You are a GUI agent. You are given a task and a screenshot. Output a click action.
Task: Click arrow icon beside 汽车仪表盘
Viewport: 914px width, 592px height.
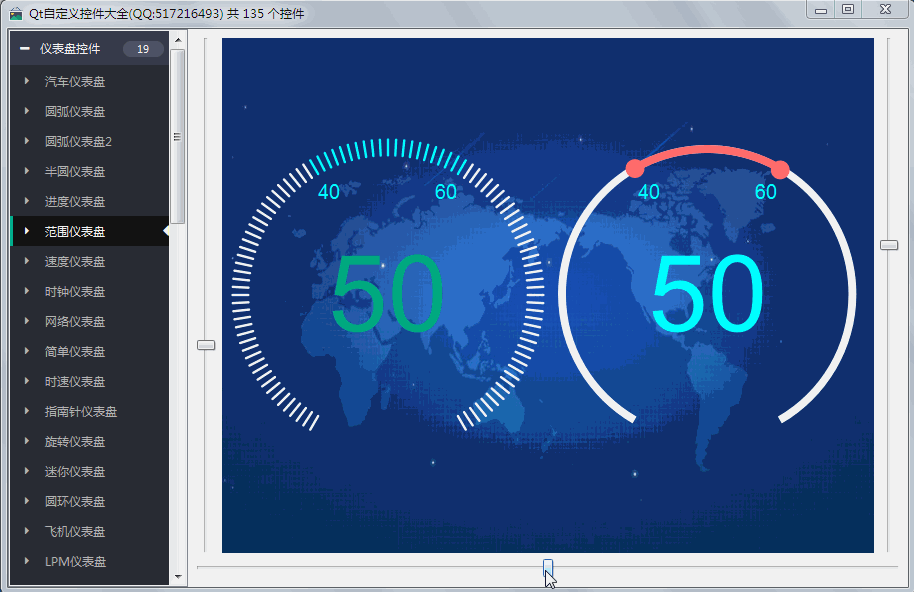click(27, 81)
